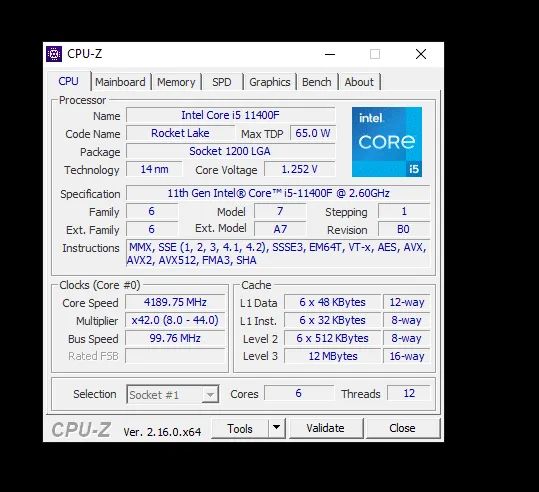
Task: Open the SPD tab
Action: (222, 82)
